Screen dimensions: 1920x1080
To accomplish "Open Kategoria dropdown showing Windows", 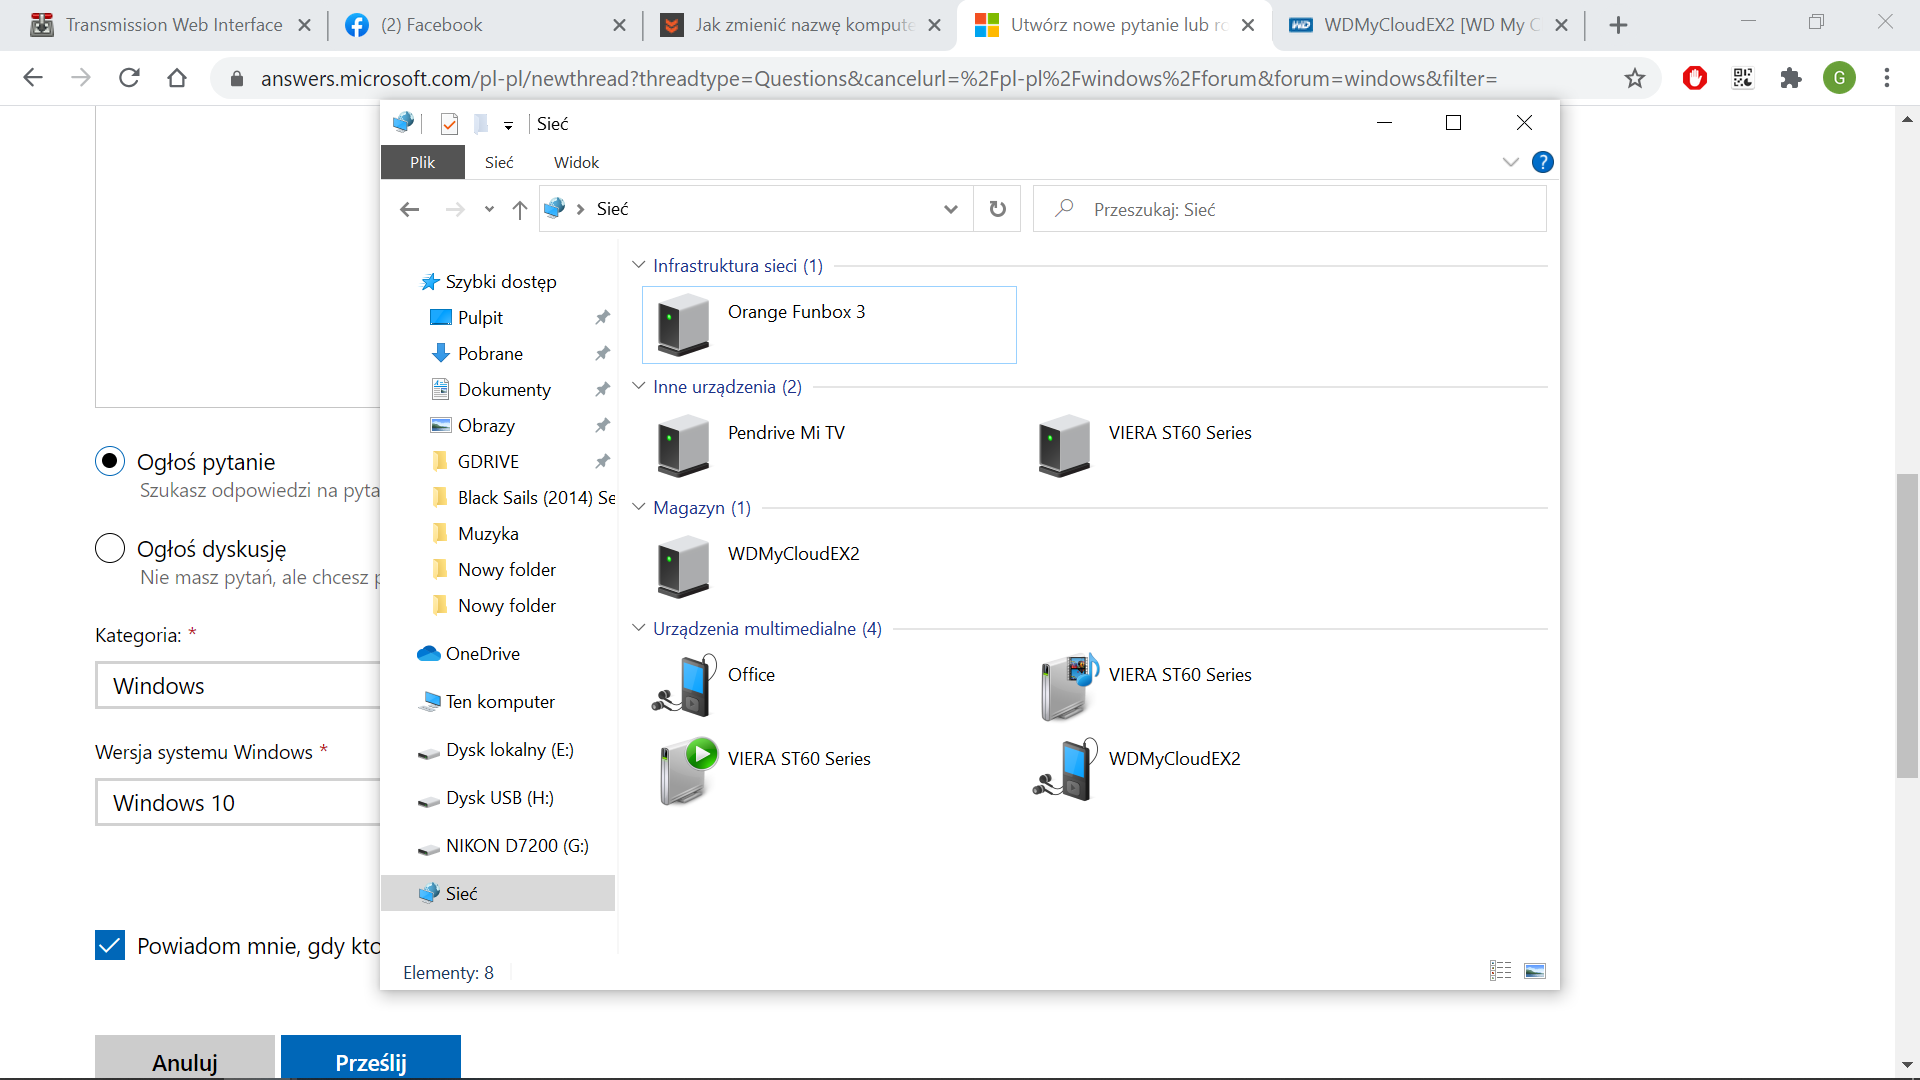I will point(238,685).
